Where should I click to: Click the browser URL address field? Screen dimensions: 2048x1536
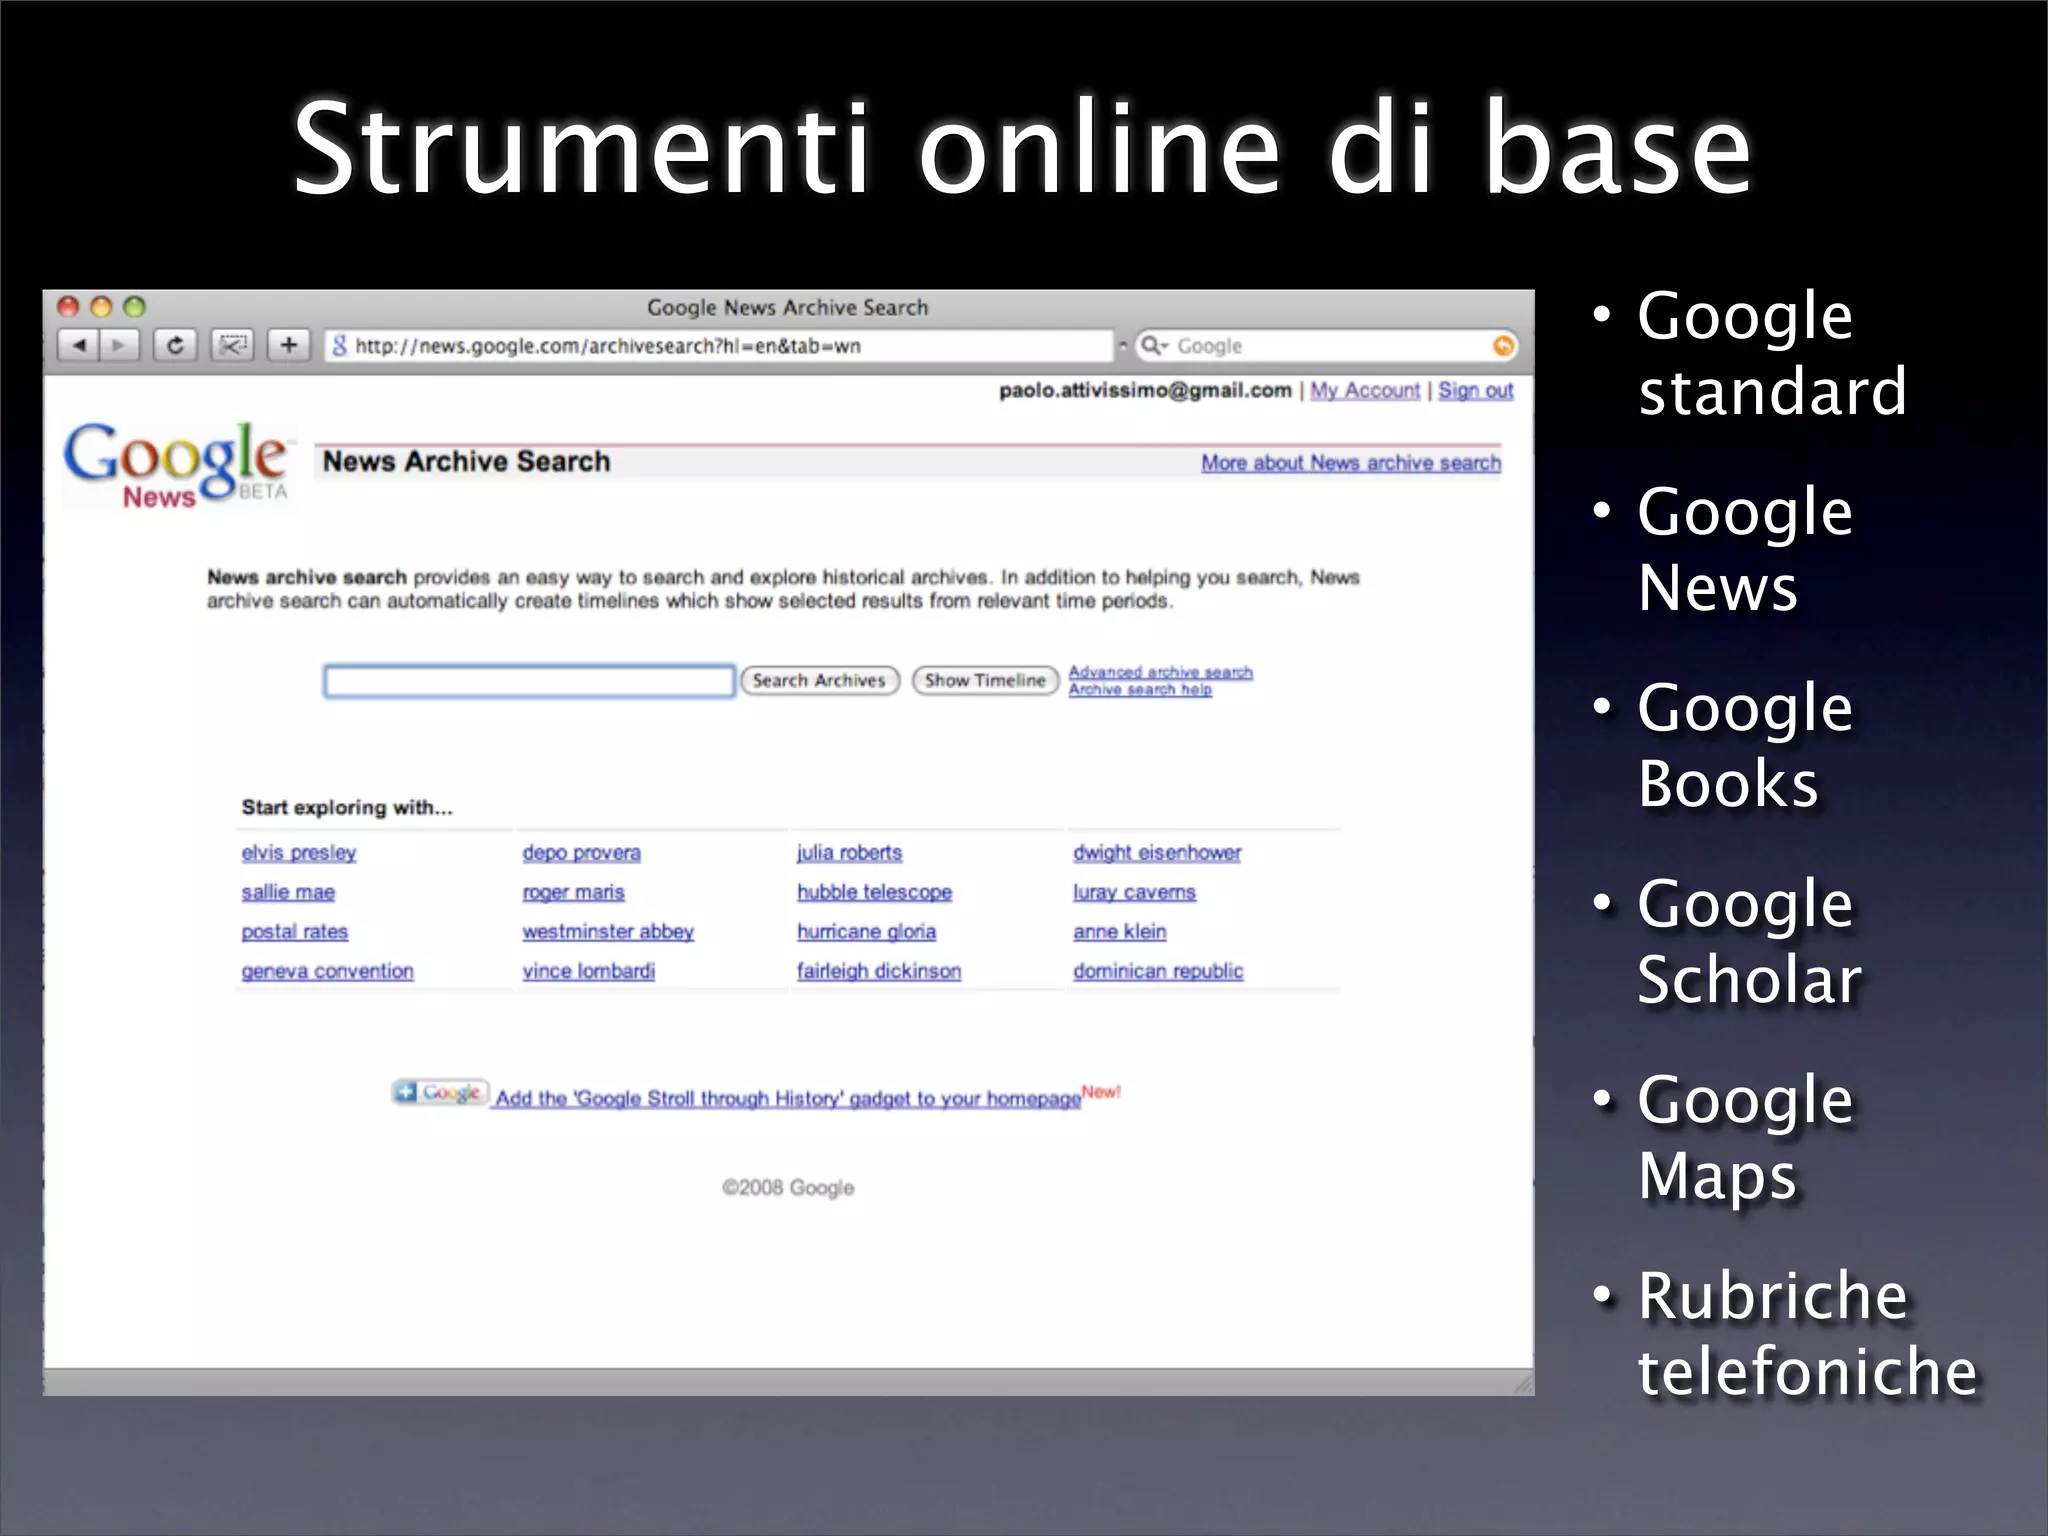720,346
